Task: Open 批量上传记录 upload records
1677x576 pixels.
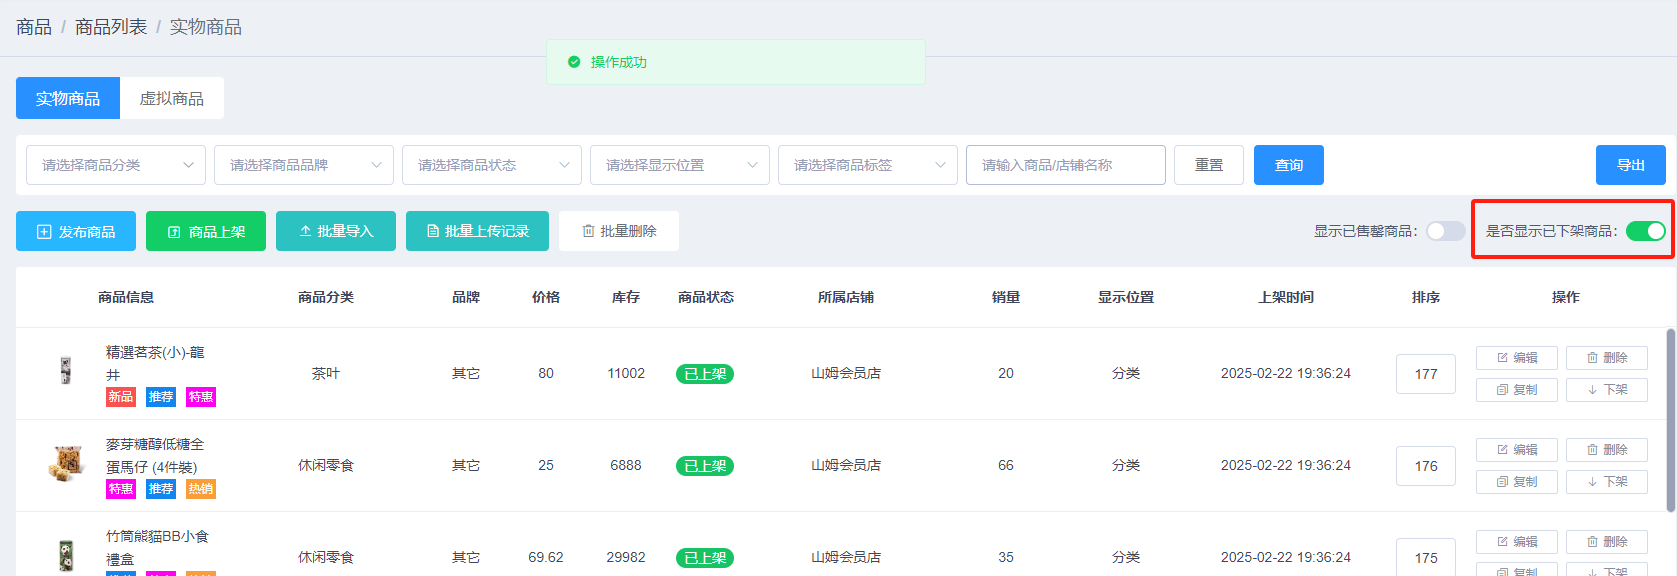Action: tap(477, 231)
